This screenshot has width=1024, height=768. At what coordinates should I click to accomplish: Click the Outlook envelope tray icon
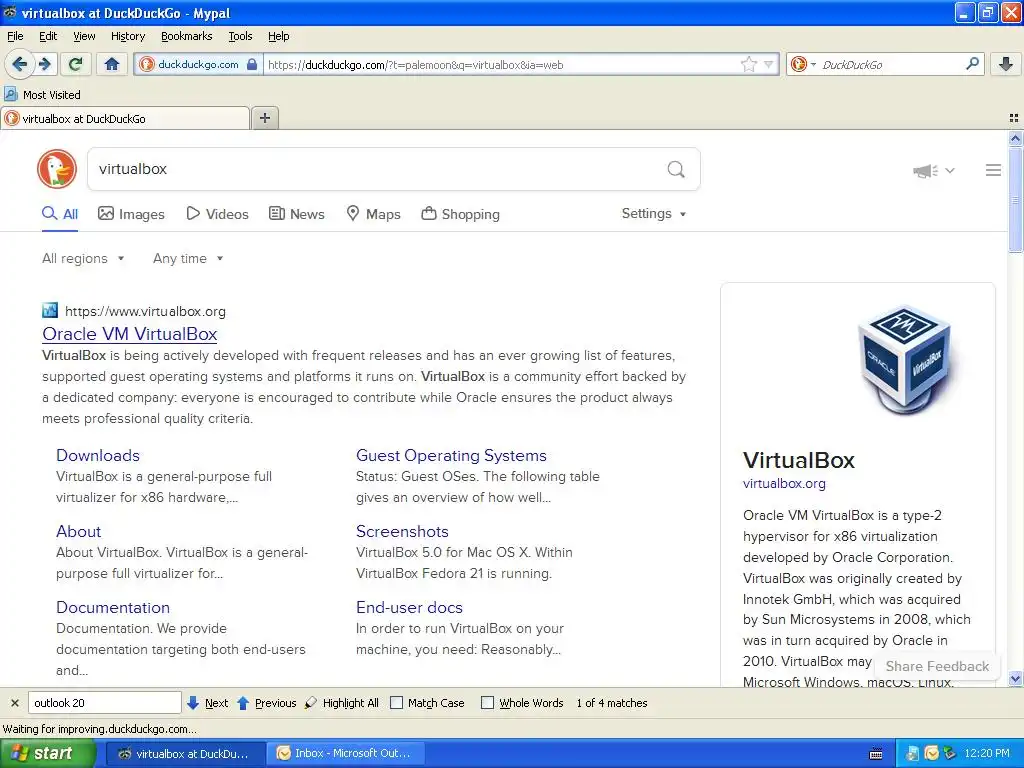pos(932,754)
